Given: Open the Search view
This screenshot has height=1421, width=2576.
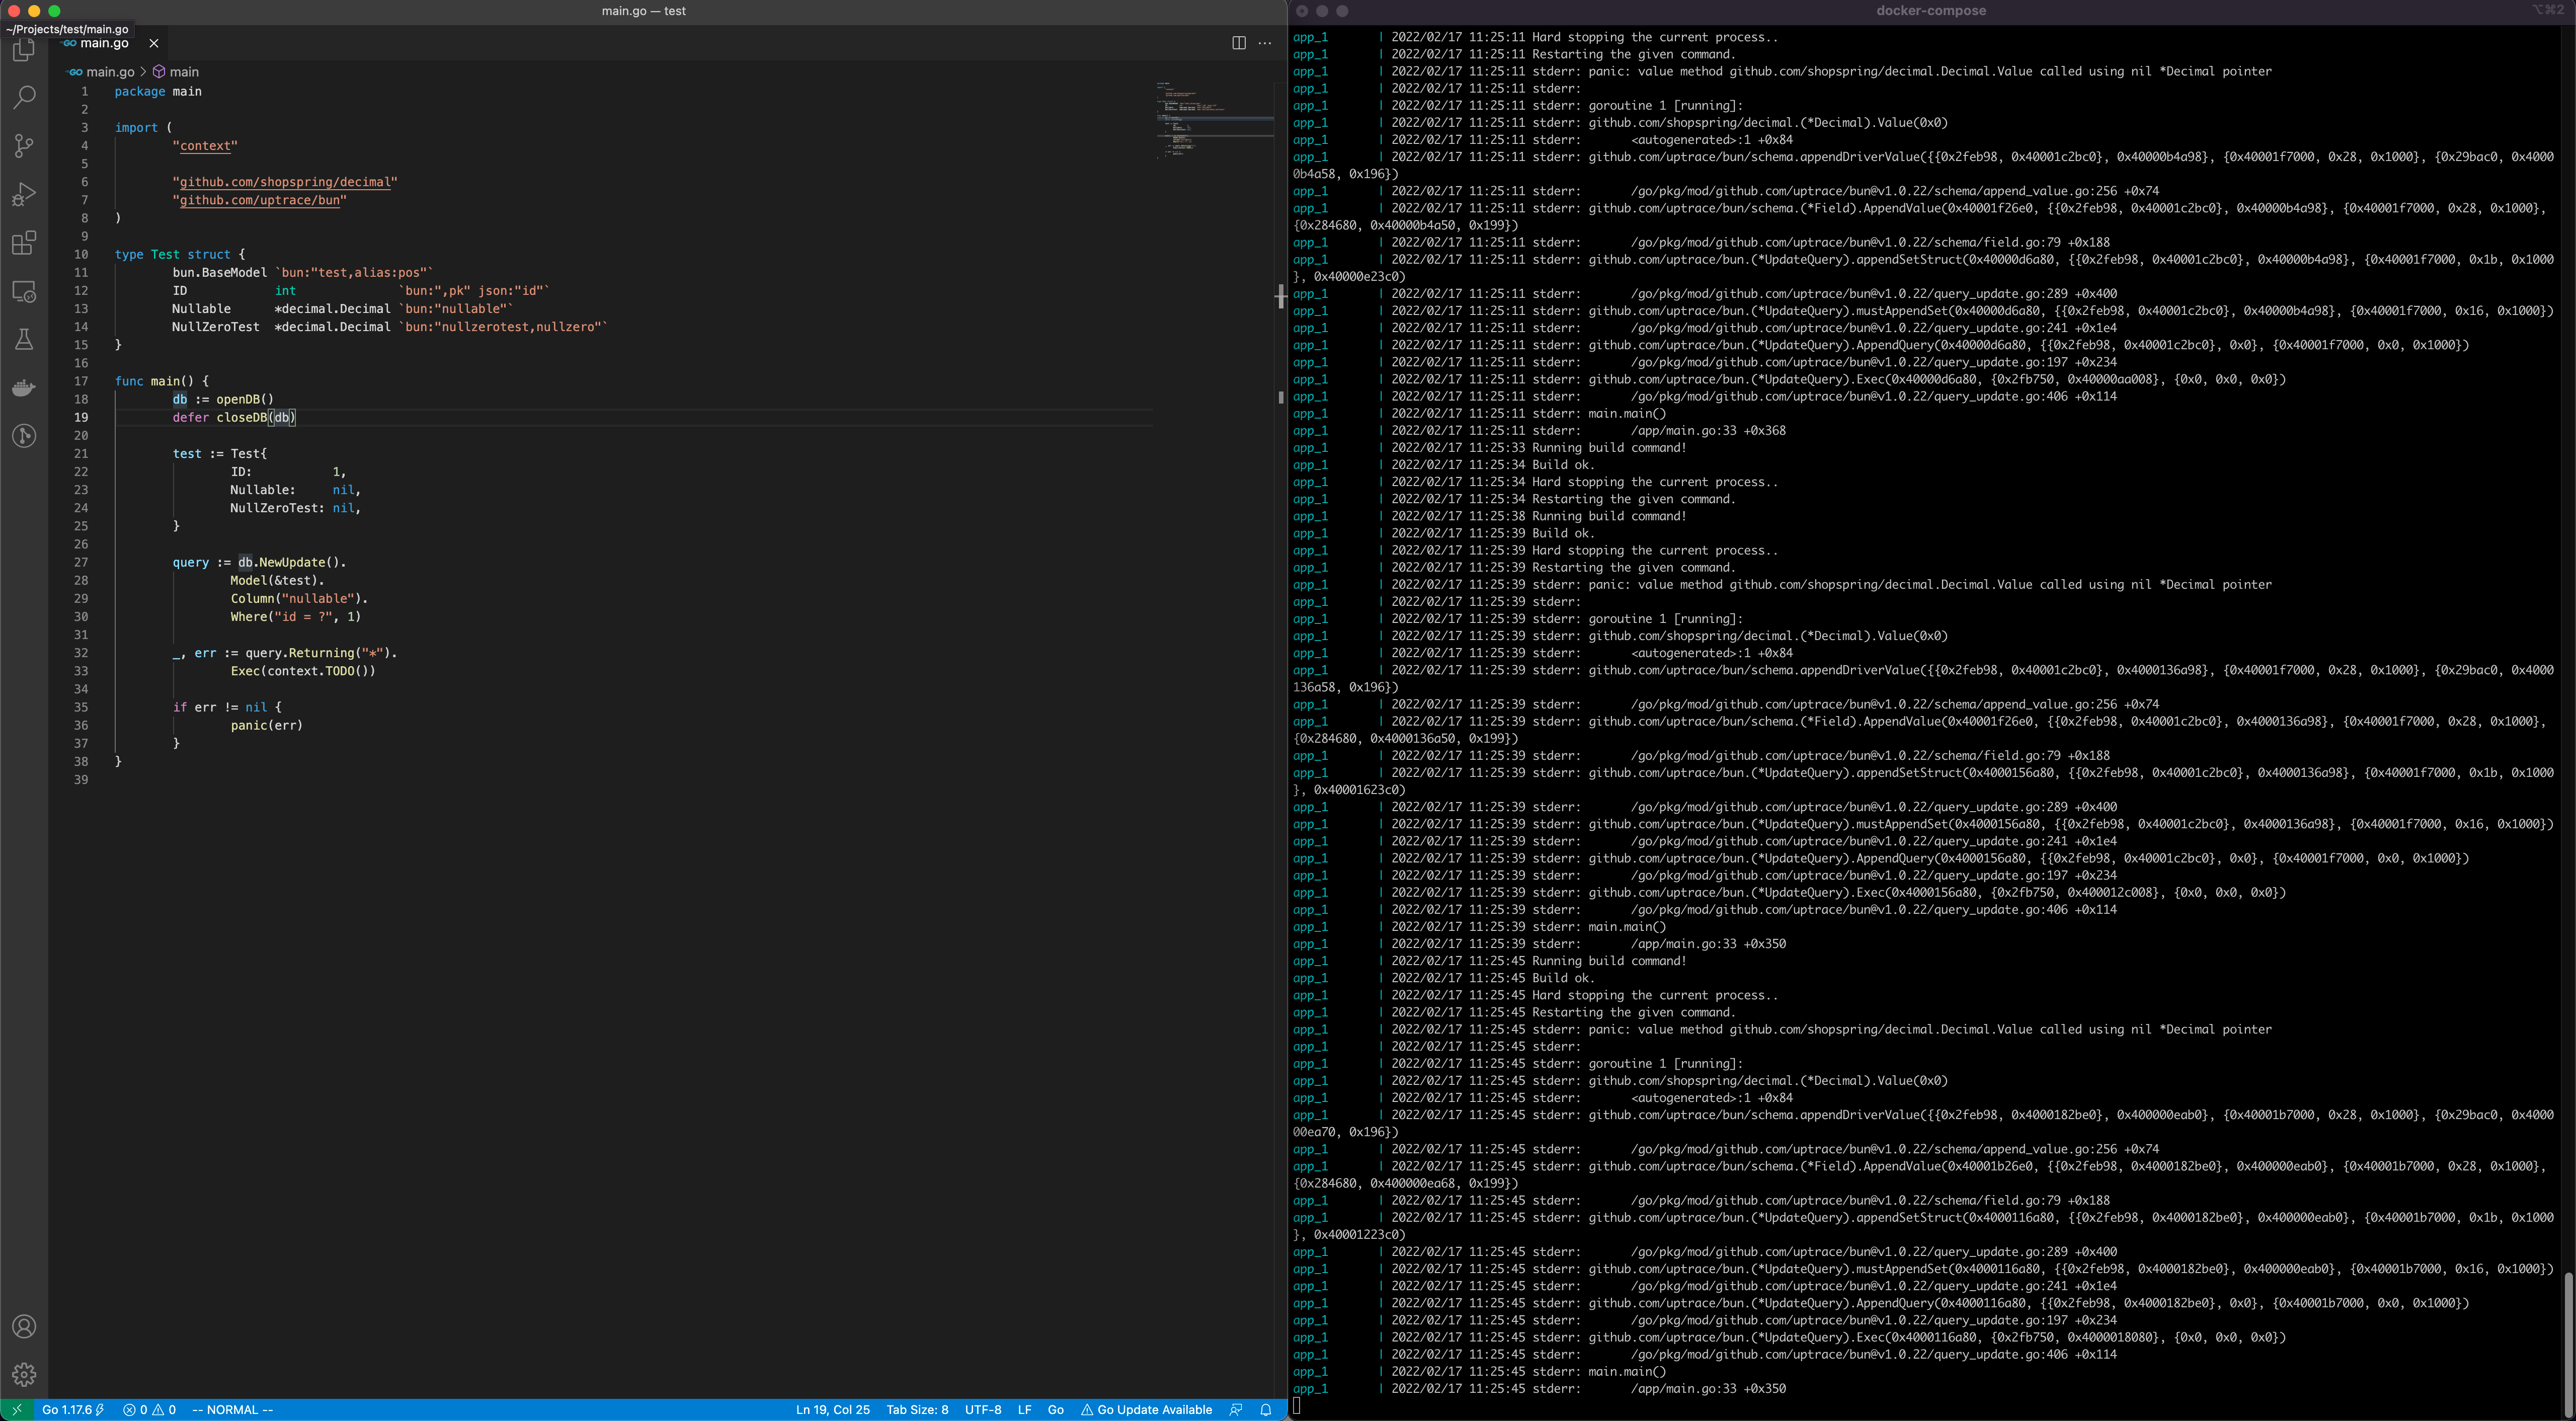Looking at the screenshot, I should coord(24,97).
